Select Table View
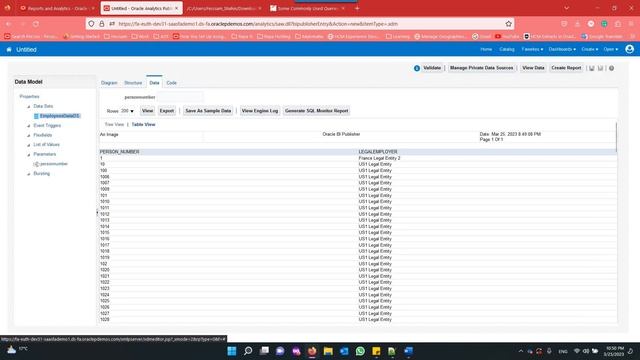 click(143, 124)
